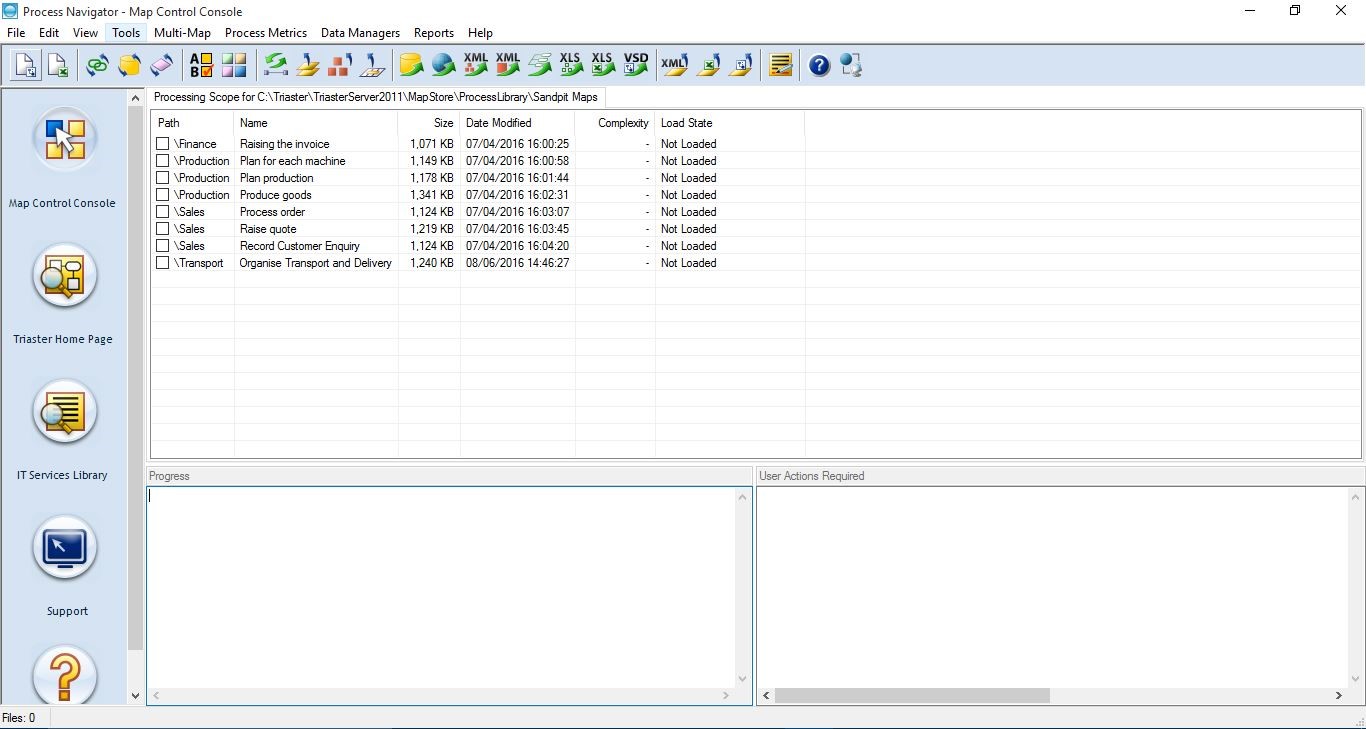The width and height of the screenshot is (1366, 729).
Task: Click the Support link in the sidebar
Action: point(65,548)
